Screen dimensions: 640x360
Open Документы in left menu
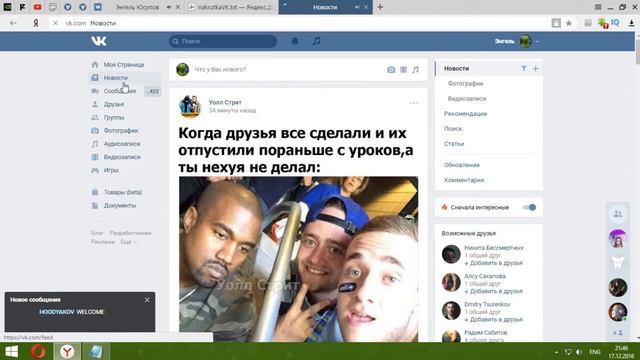[120, 205]
